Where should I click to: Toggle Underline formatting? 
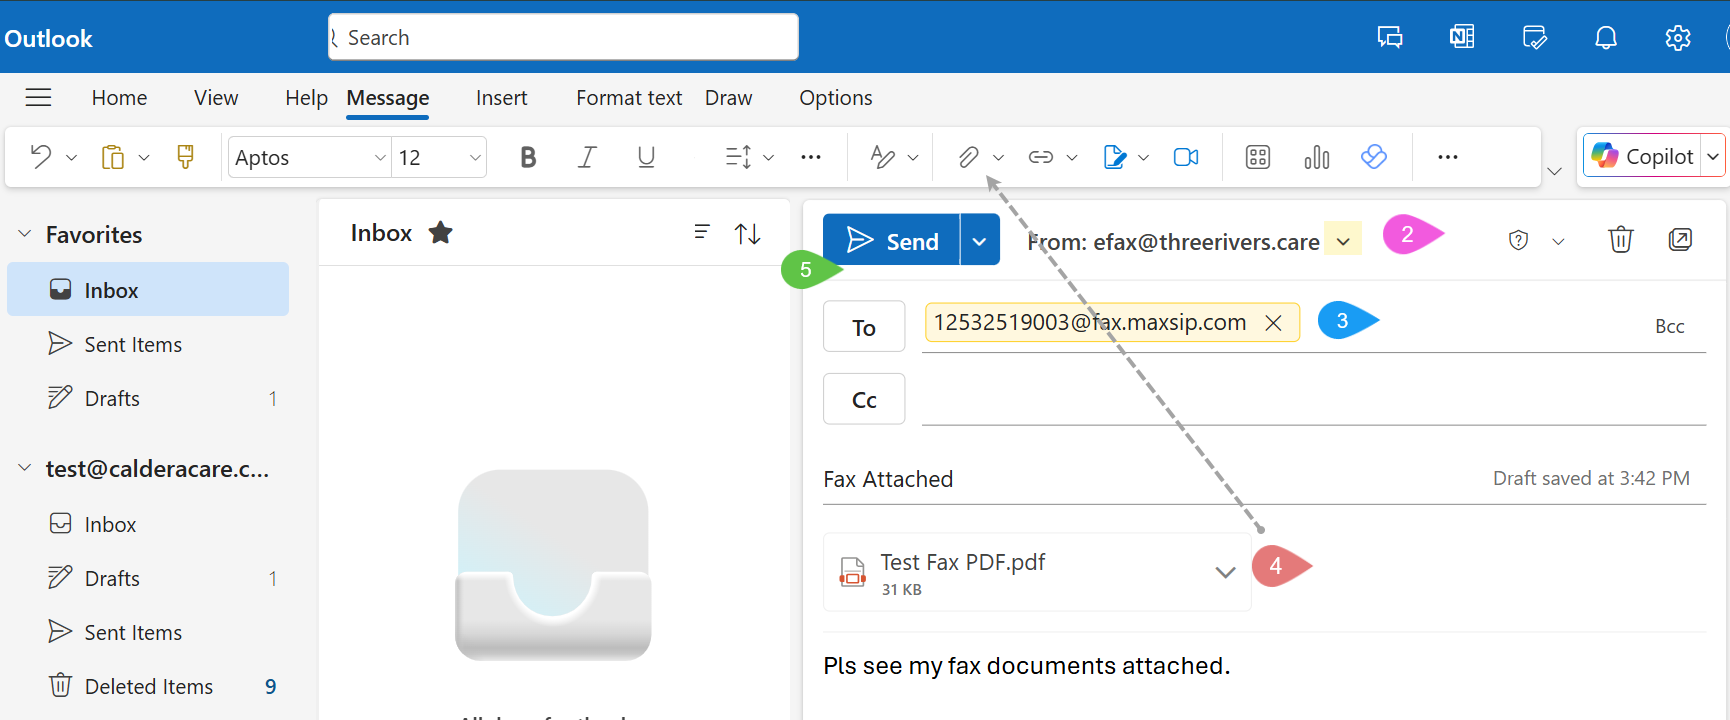(x=646, y=157)
